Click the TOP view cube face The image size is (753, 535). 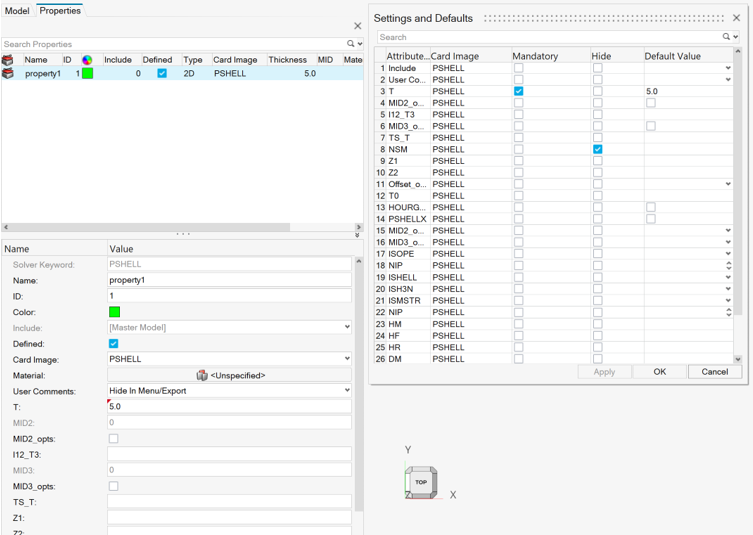(x=421, y=482)
